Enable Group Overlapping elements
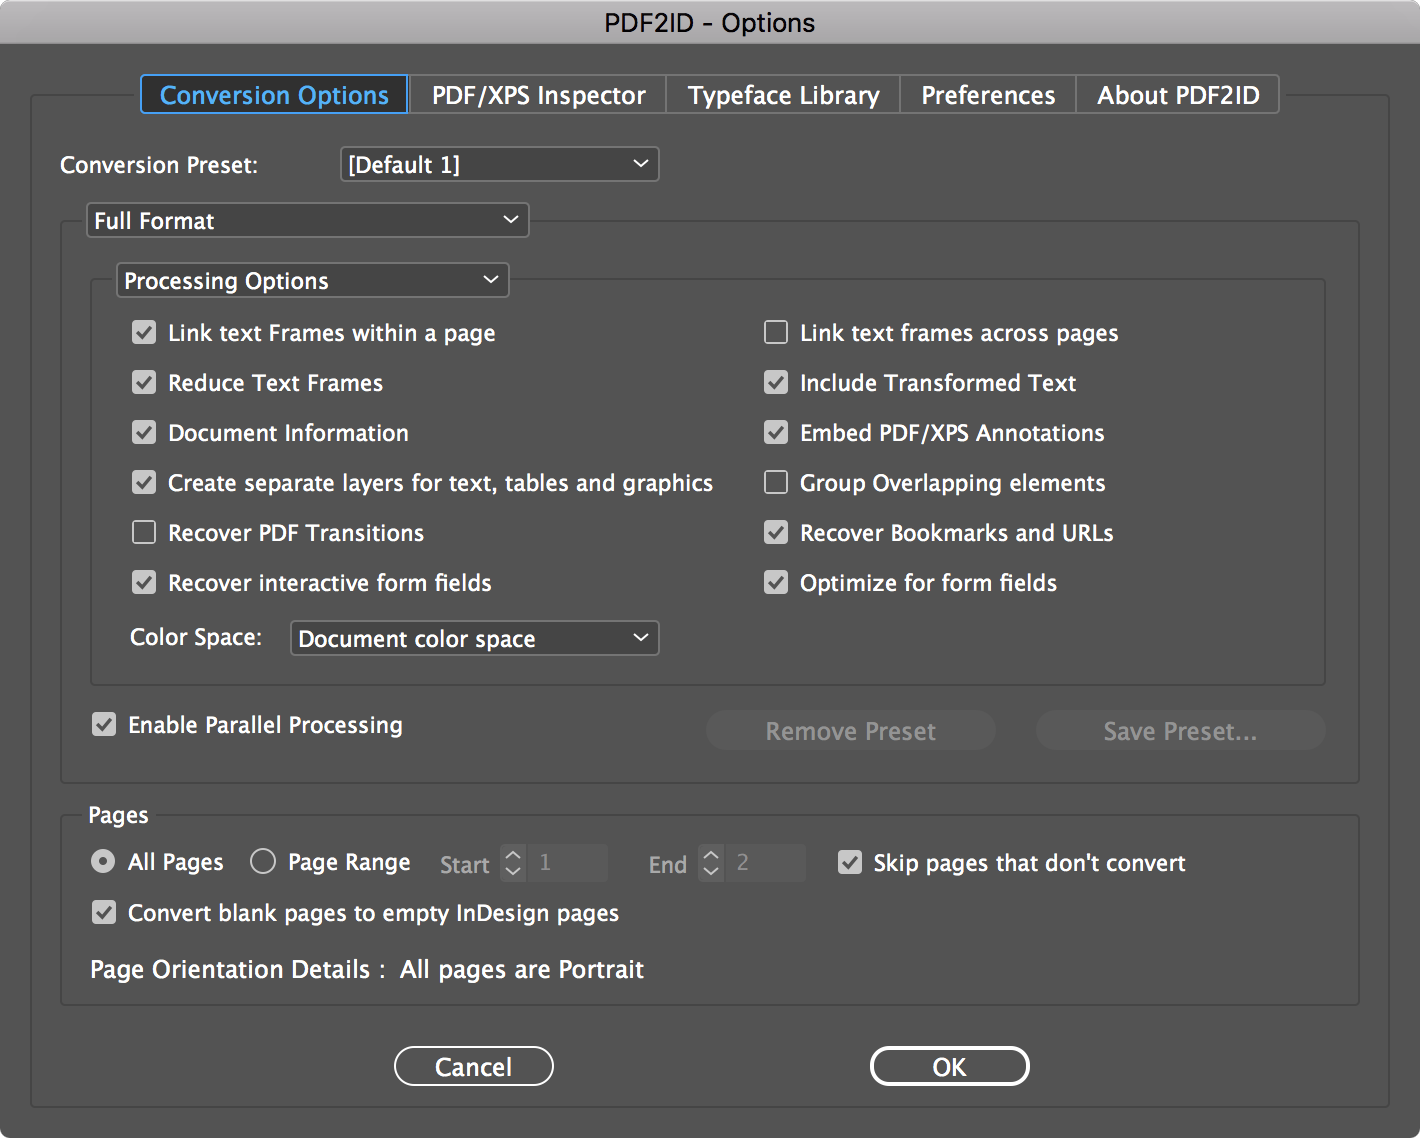The image size is (1420, 1138). point(776,482)
